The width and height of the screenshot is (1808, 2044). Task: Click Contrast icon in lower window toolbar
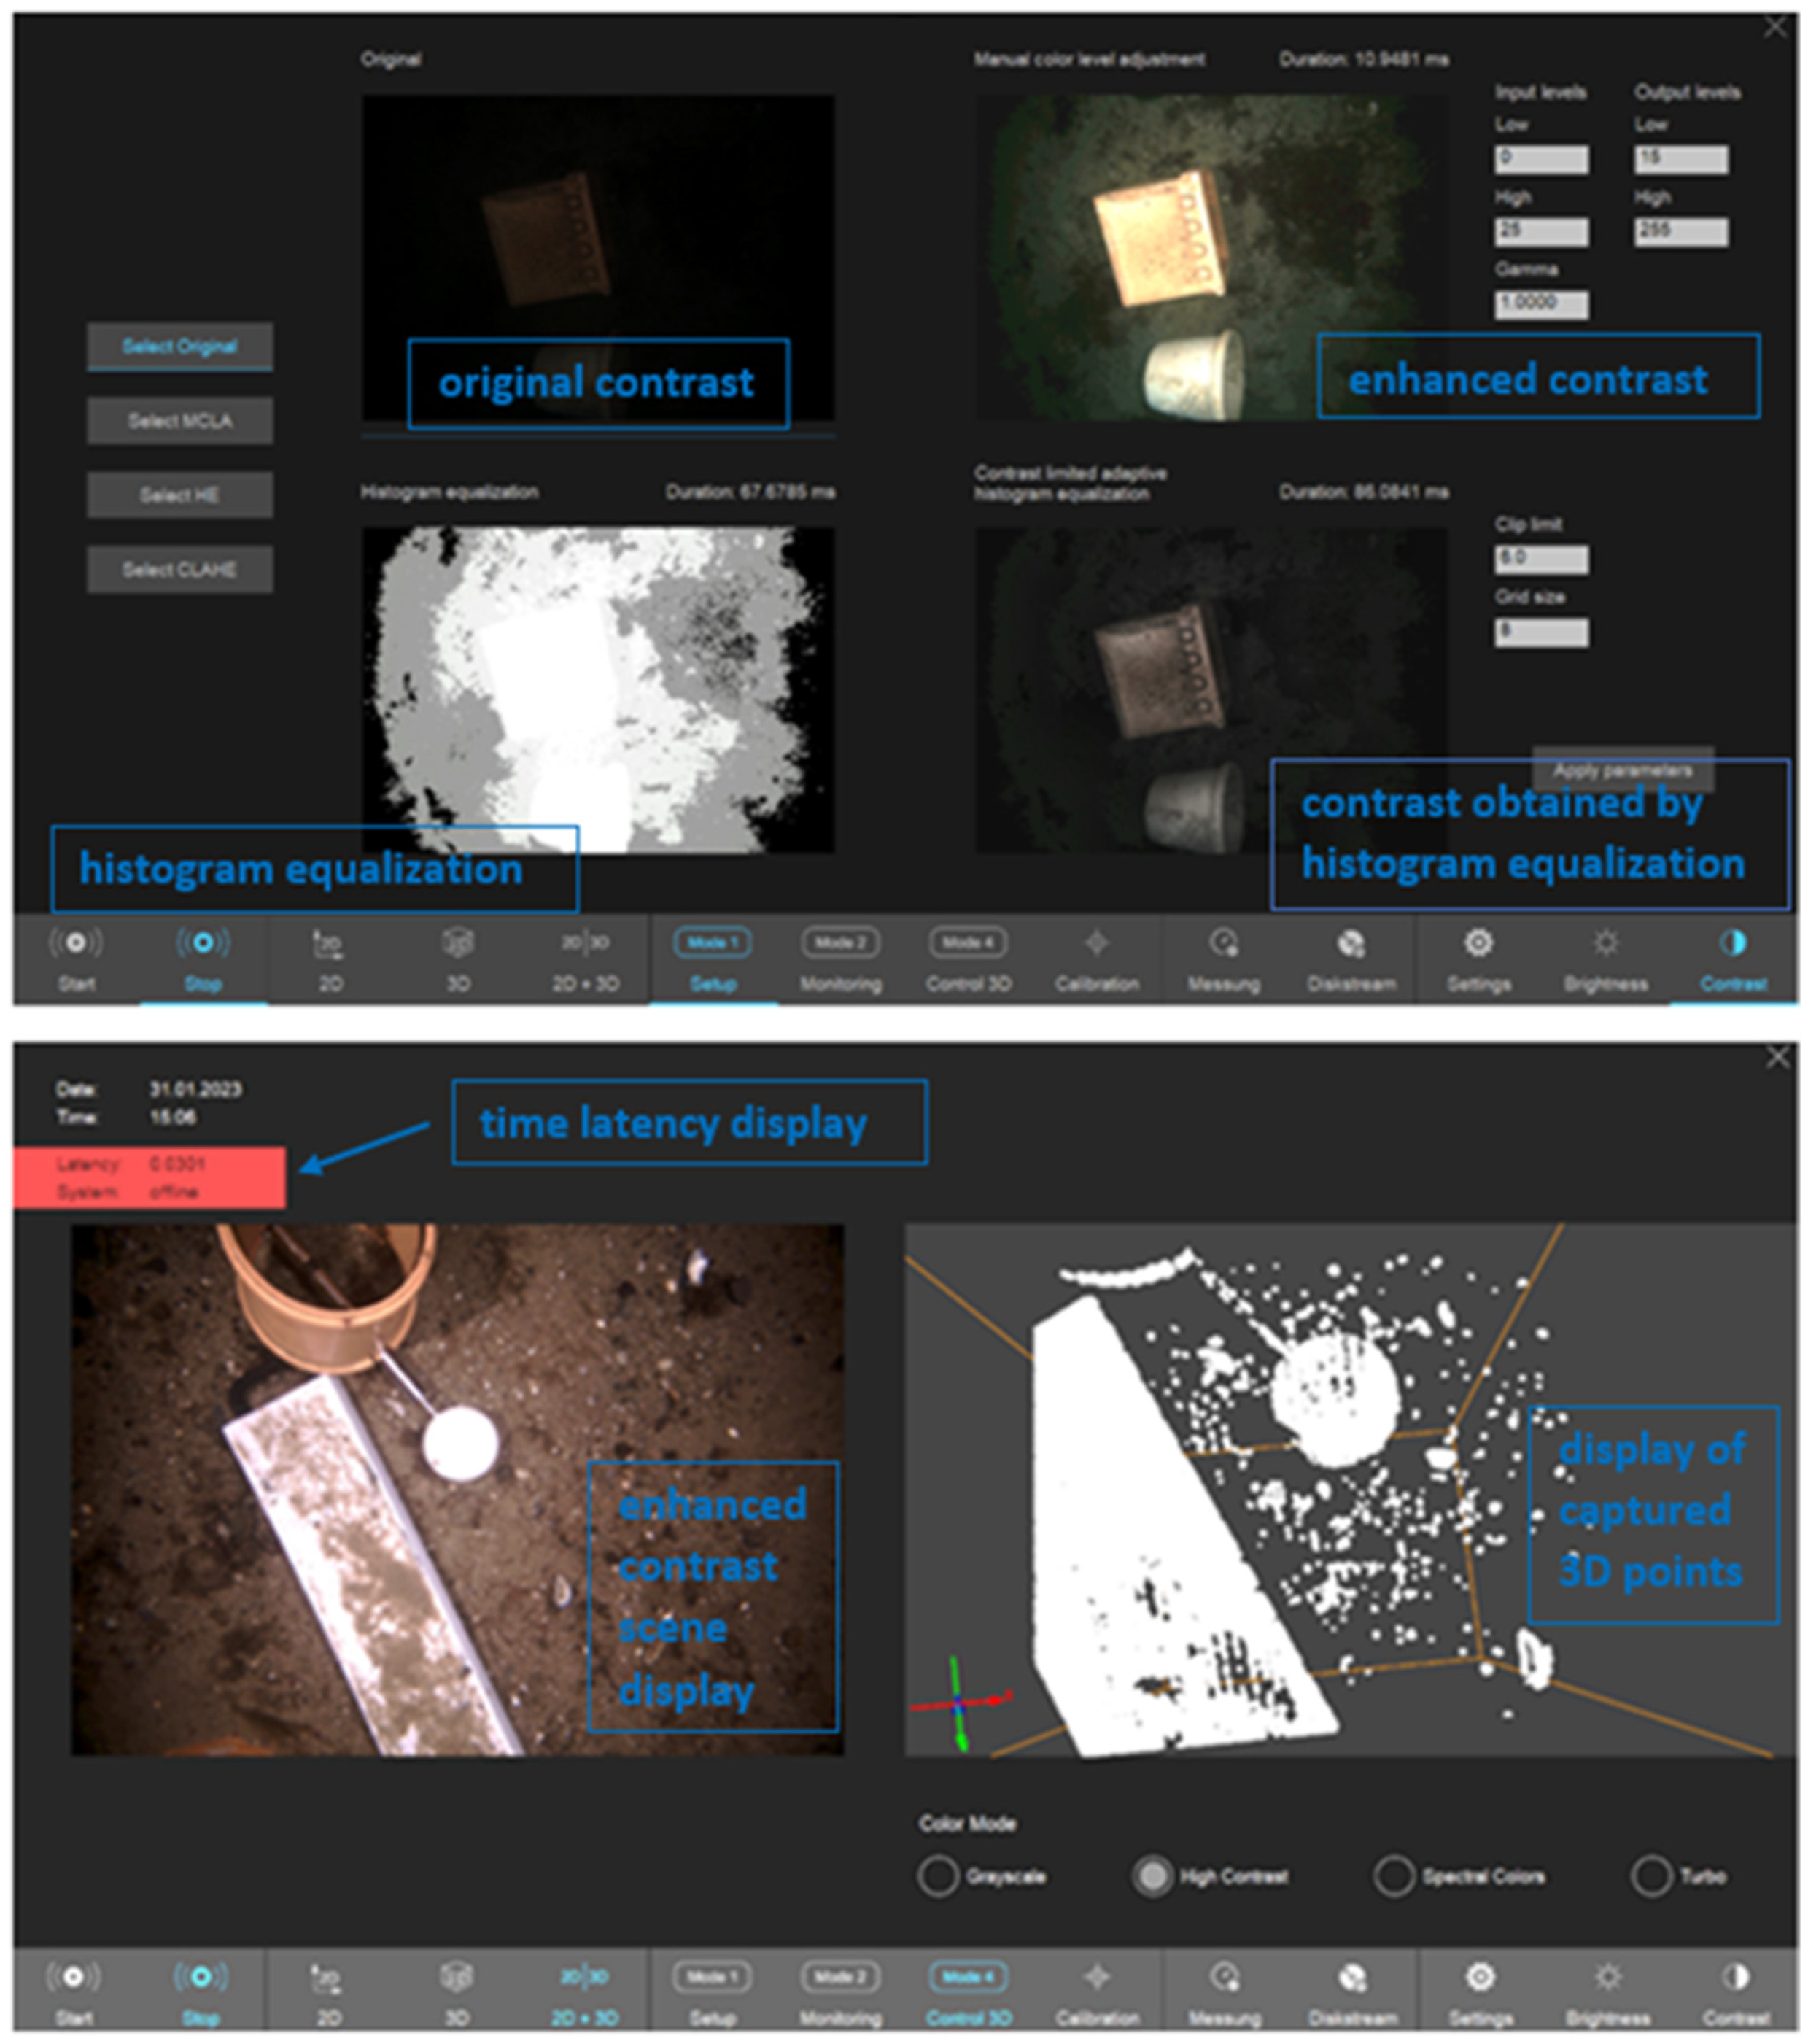[x=1735, y=1977]
